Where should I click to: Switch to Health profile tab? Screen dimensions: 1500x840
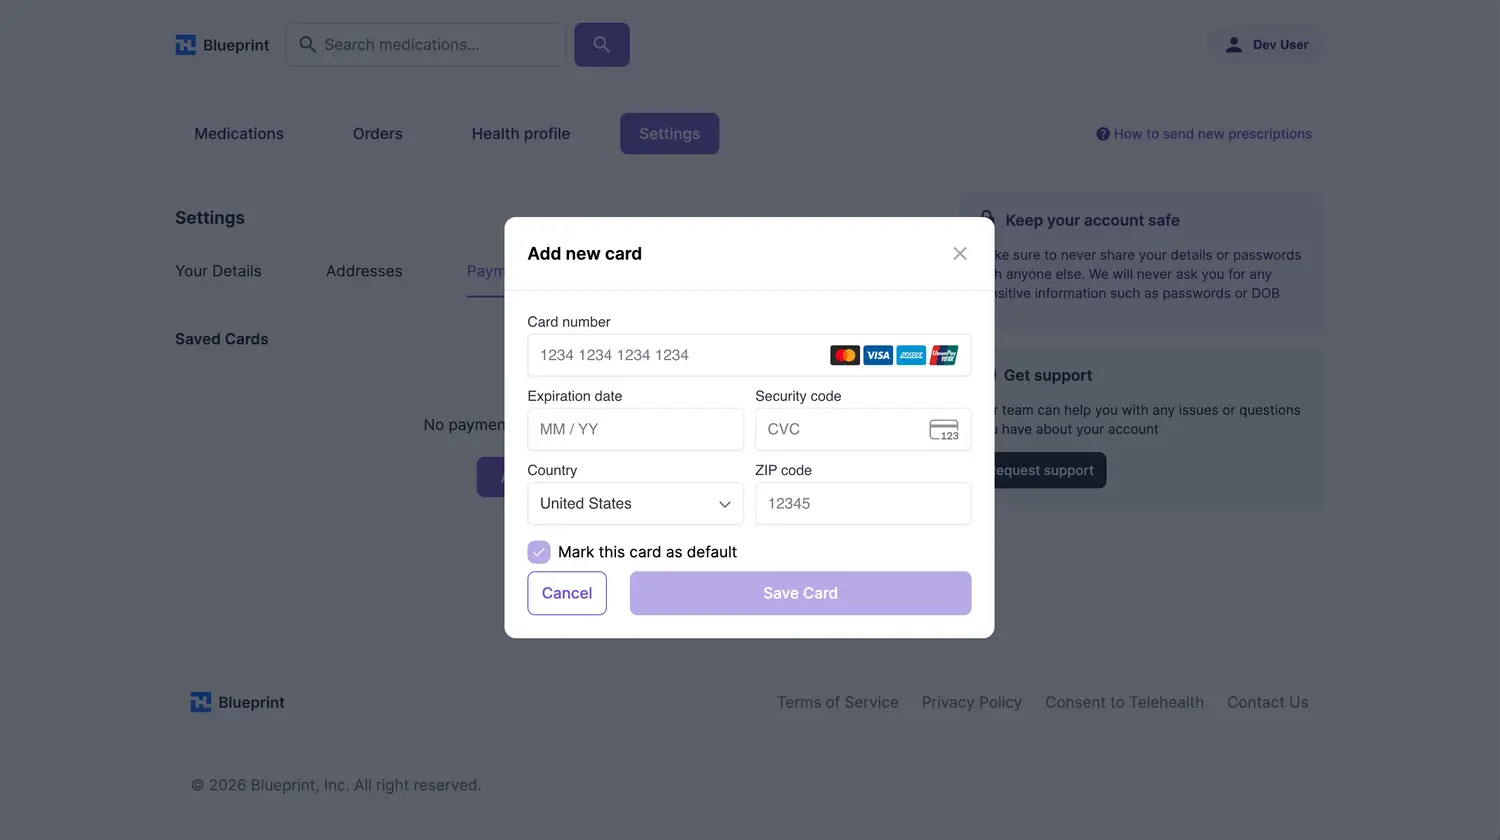pyautogui.click(x=520, y=134)
